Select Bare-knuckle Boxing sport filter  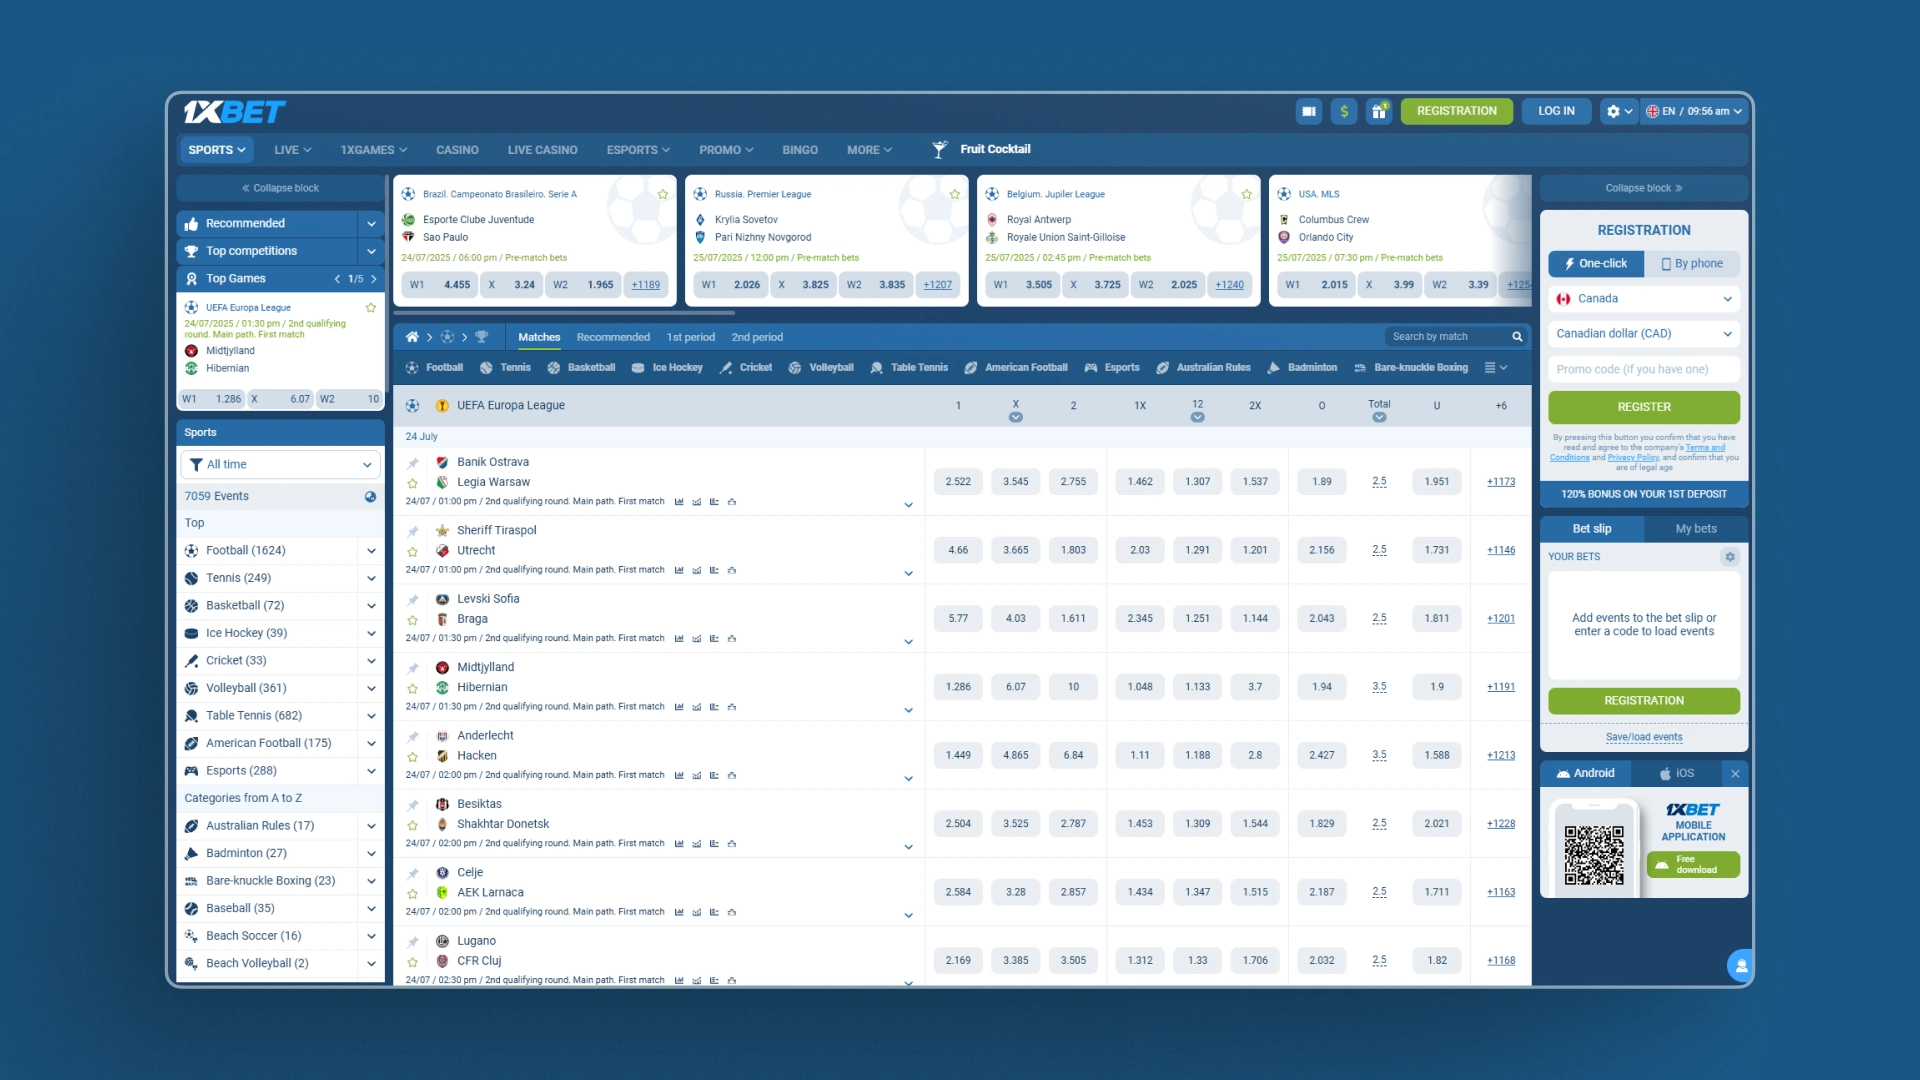(1411, 368)
